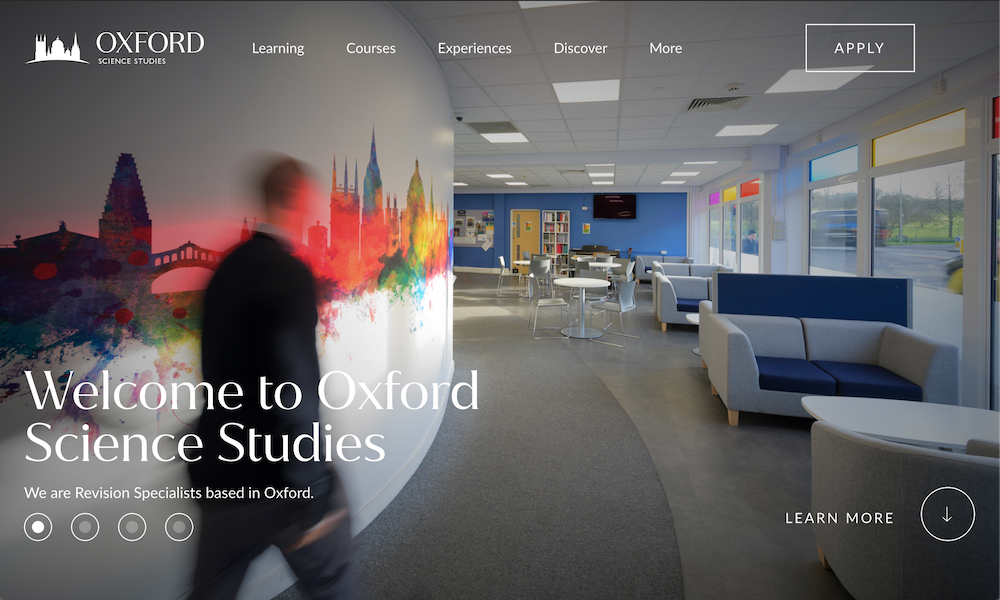The image size is (1000, 600).
Task: Click the colorful Oxford skyline wall mural
Action: pos(223,255)
